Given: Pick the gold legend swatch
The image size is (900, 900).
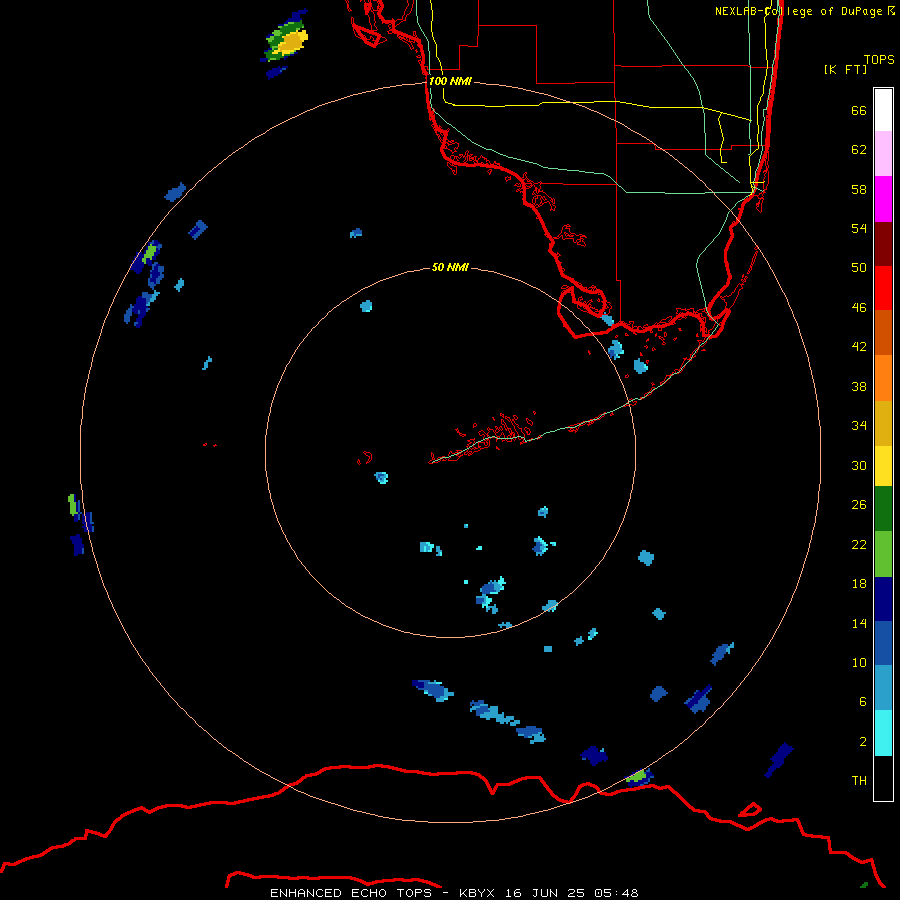Looking at the screenshot, I should (x=883, y=423).
